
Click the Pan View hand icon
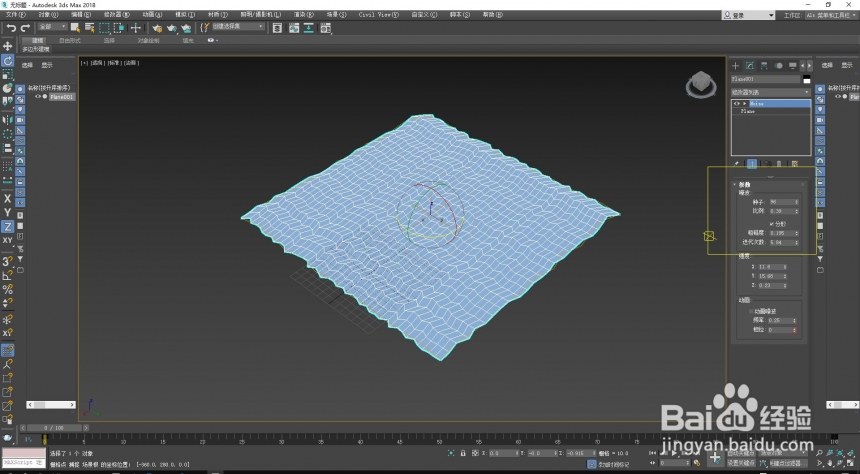click(x=829, y=464)
